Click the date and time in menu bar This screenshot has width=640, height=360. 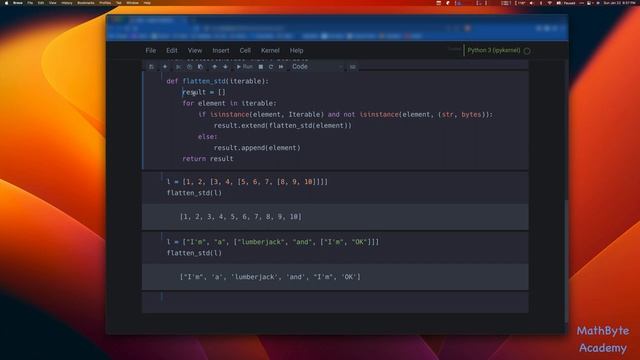click(619, 3)
